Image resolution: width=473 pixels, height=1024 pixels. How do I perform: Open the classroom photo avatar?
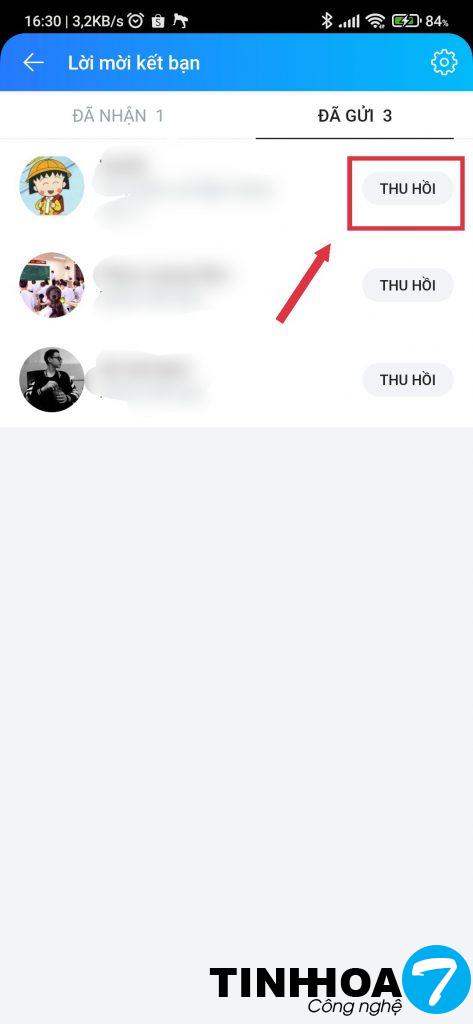[x=52, y=285]
